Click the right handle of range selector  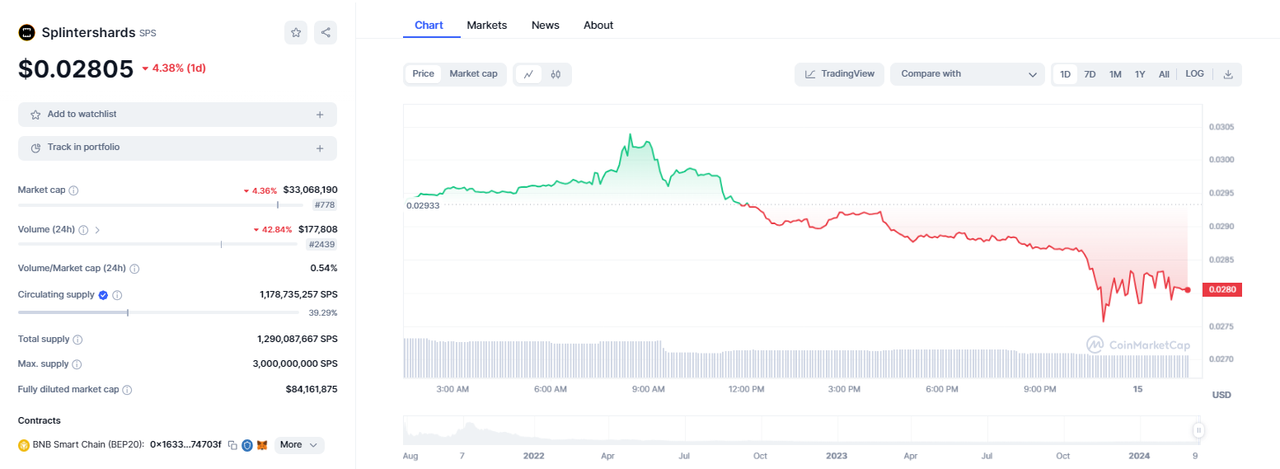1197,430
